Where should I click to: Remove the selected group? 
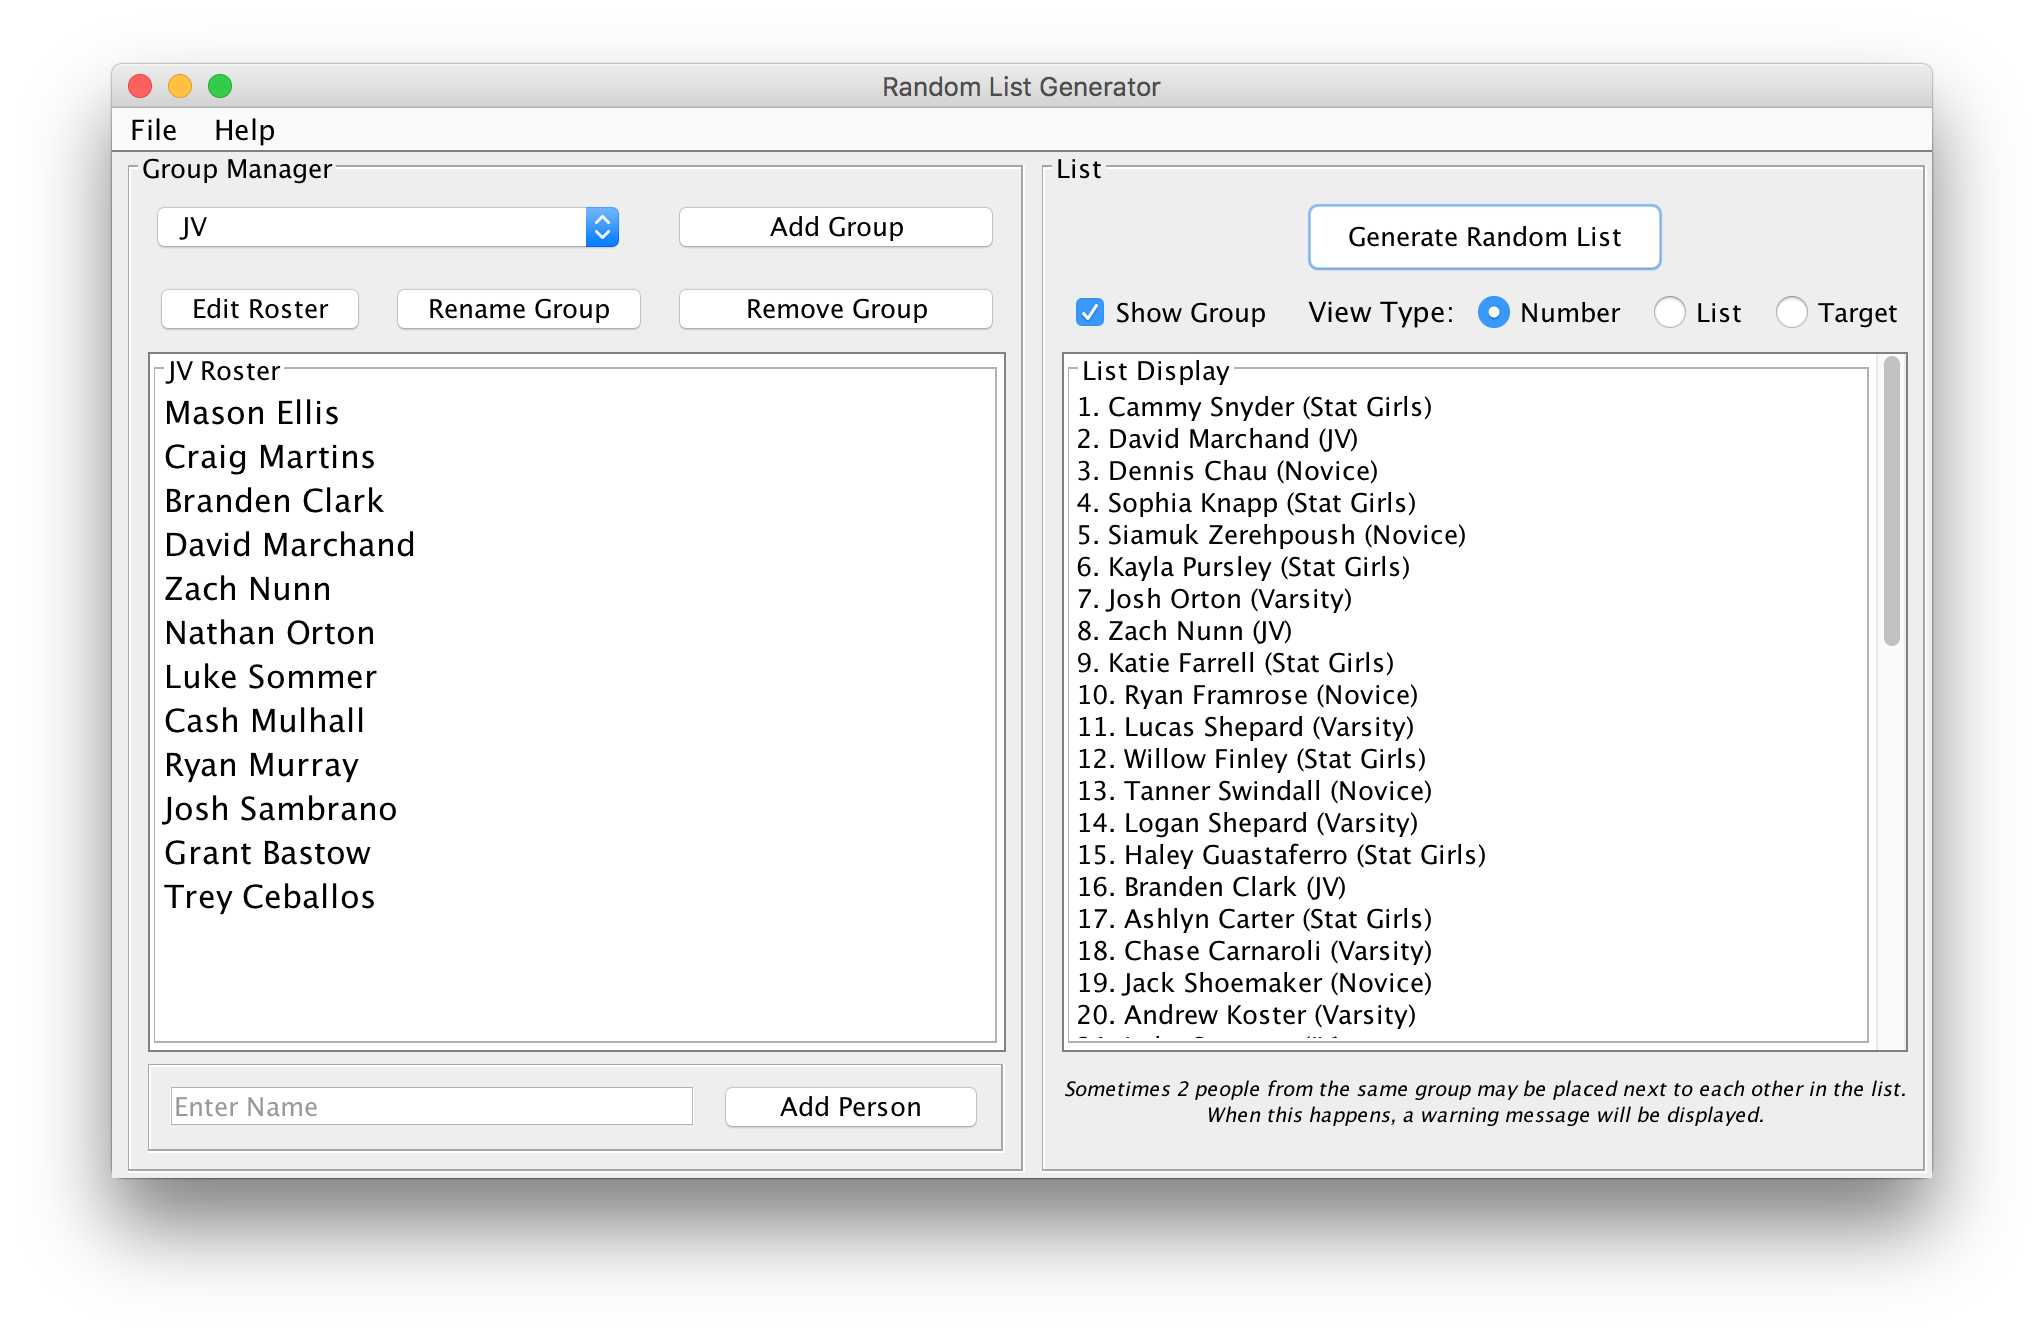pyautogui.click(x=836, y=309)
